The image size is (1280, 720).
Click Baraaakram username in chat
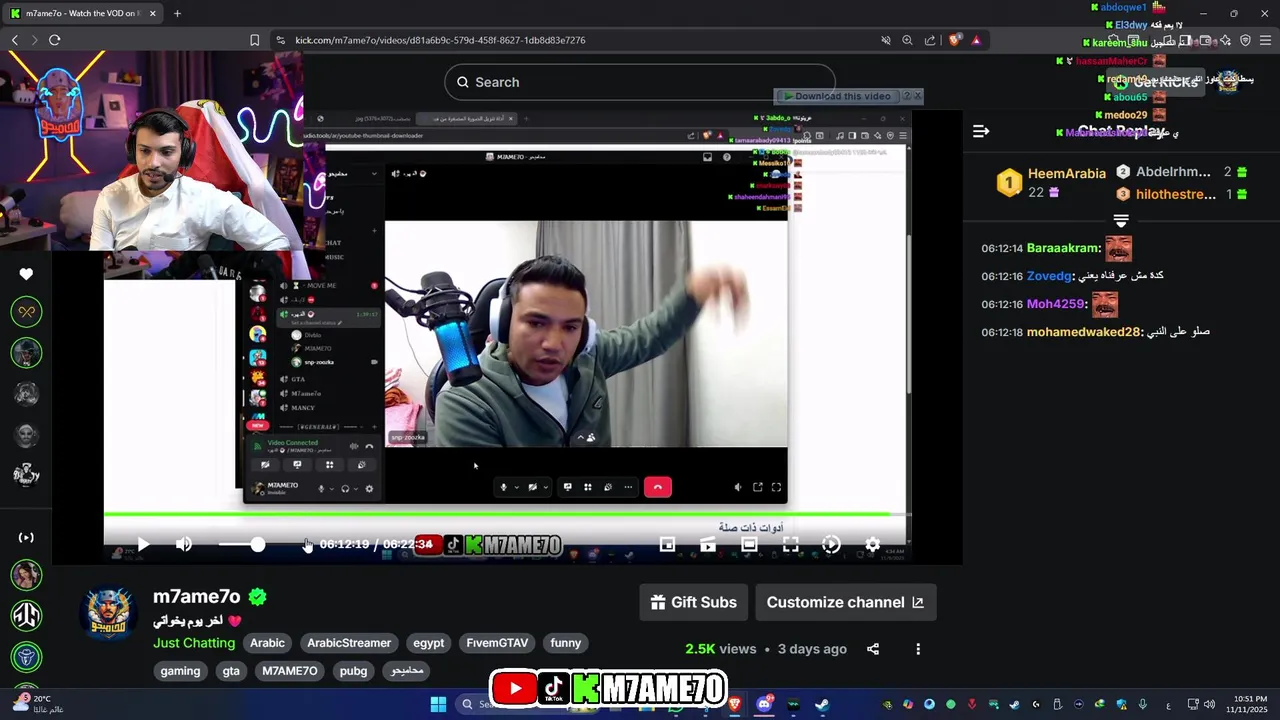1062,248
